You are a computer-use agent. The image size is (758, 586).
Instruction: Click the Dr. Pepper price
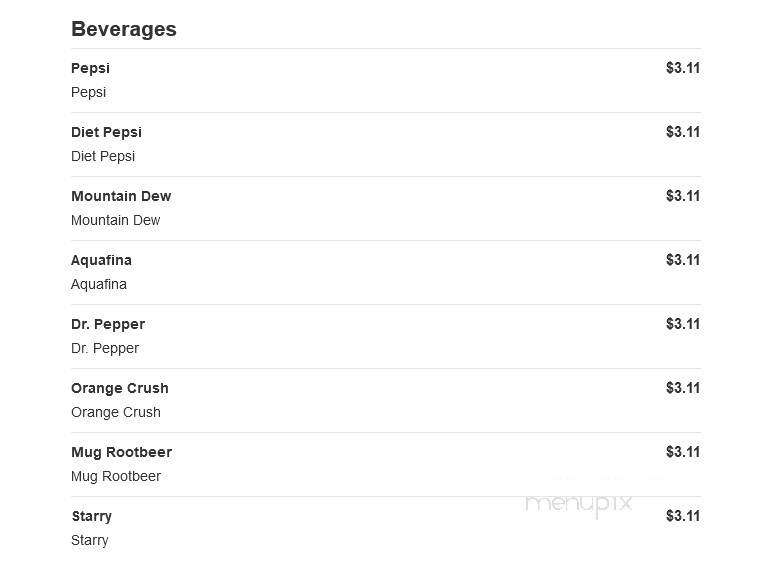(683, 324)
